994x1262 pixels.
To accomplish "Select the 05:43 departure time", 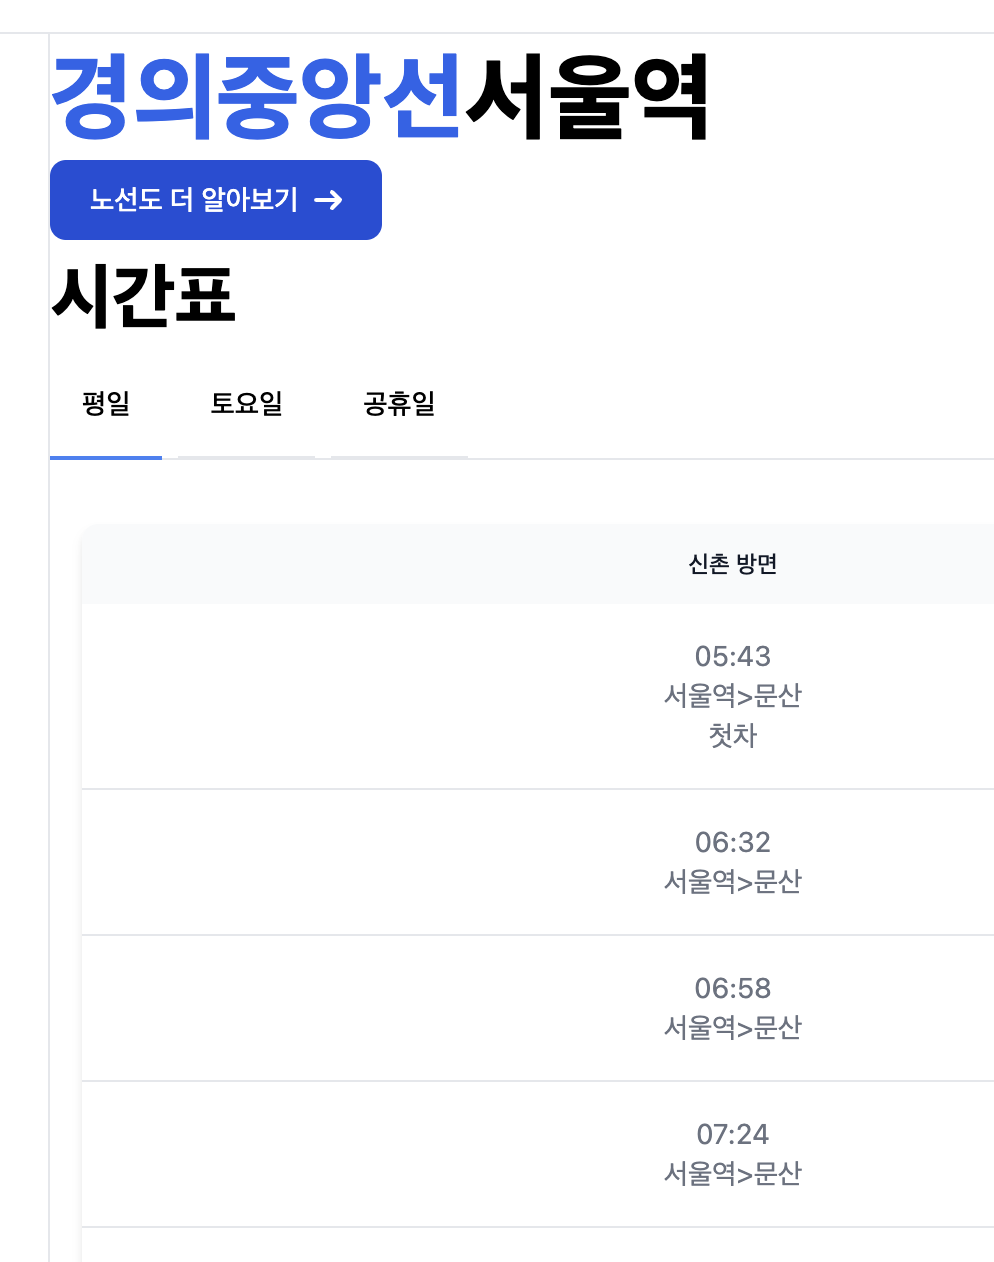I will [733, 656].
